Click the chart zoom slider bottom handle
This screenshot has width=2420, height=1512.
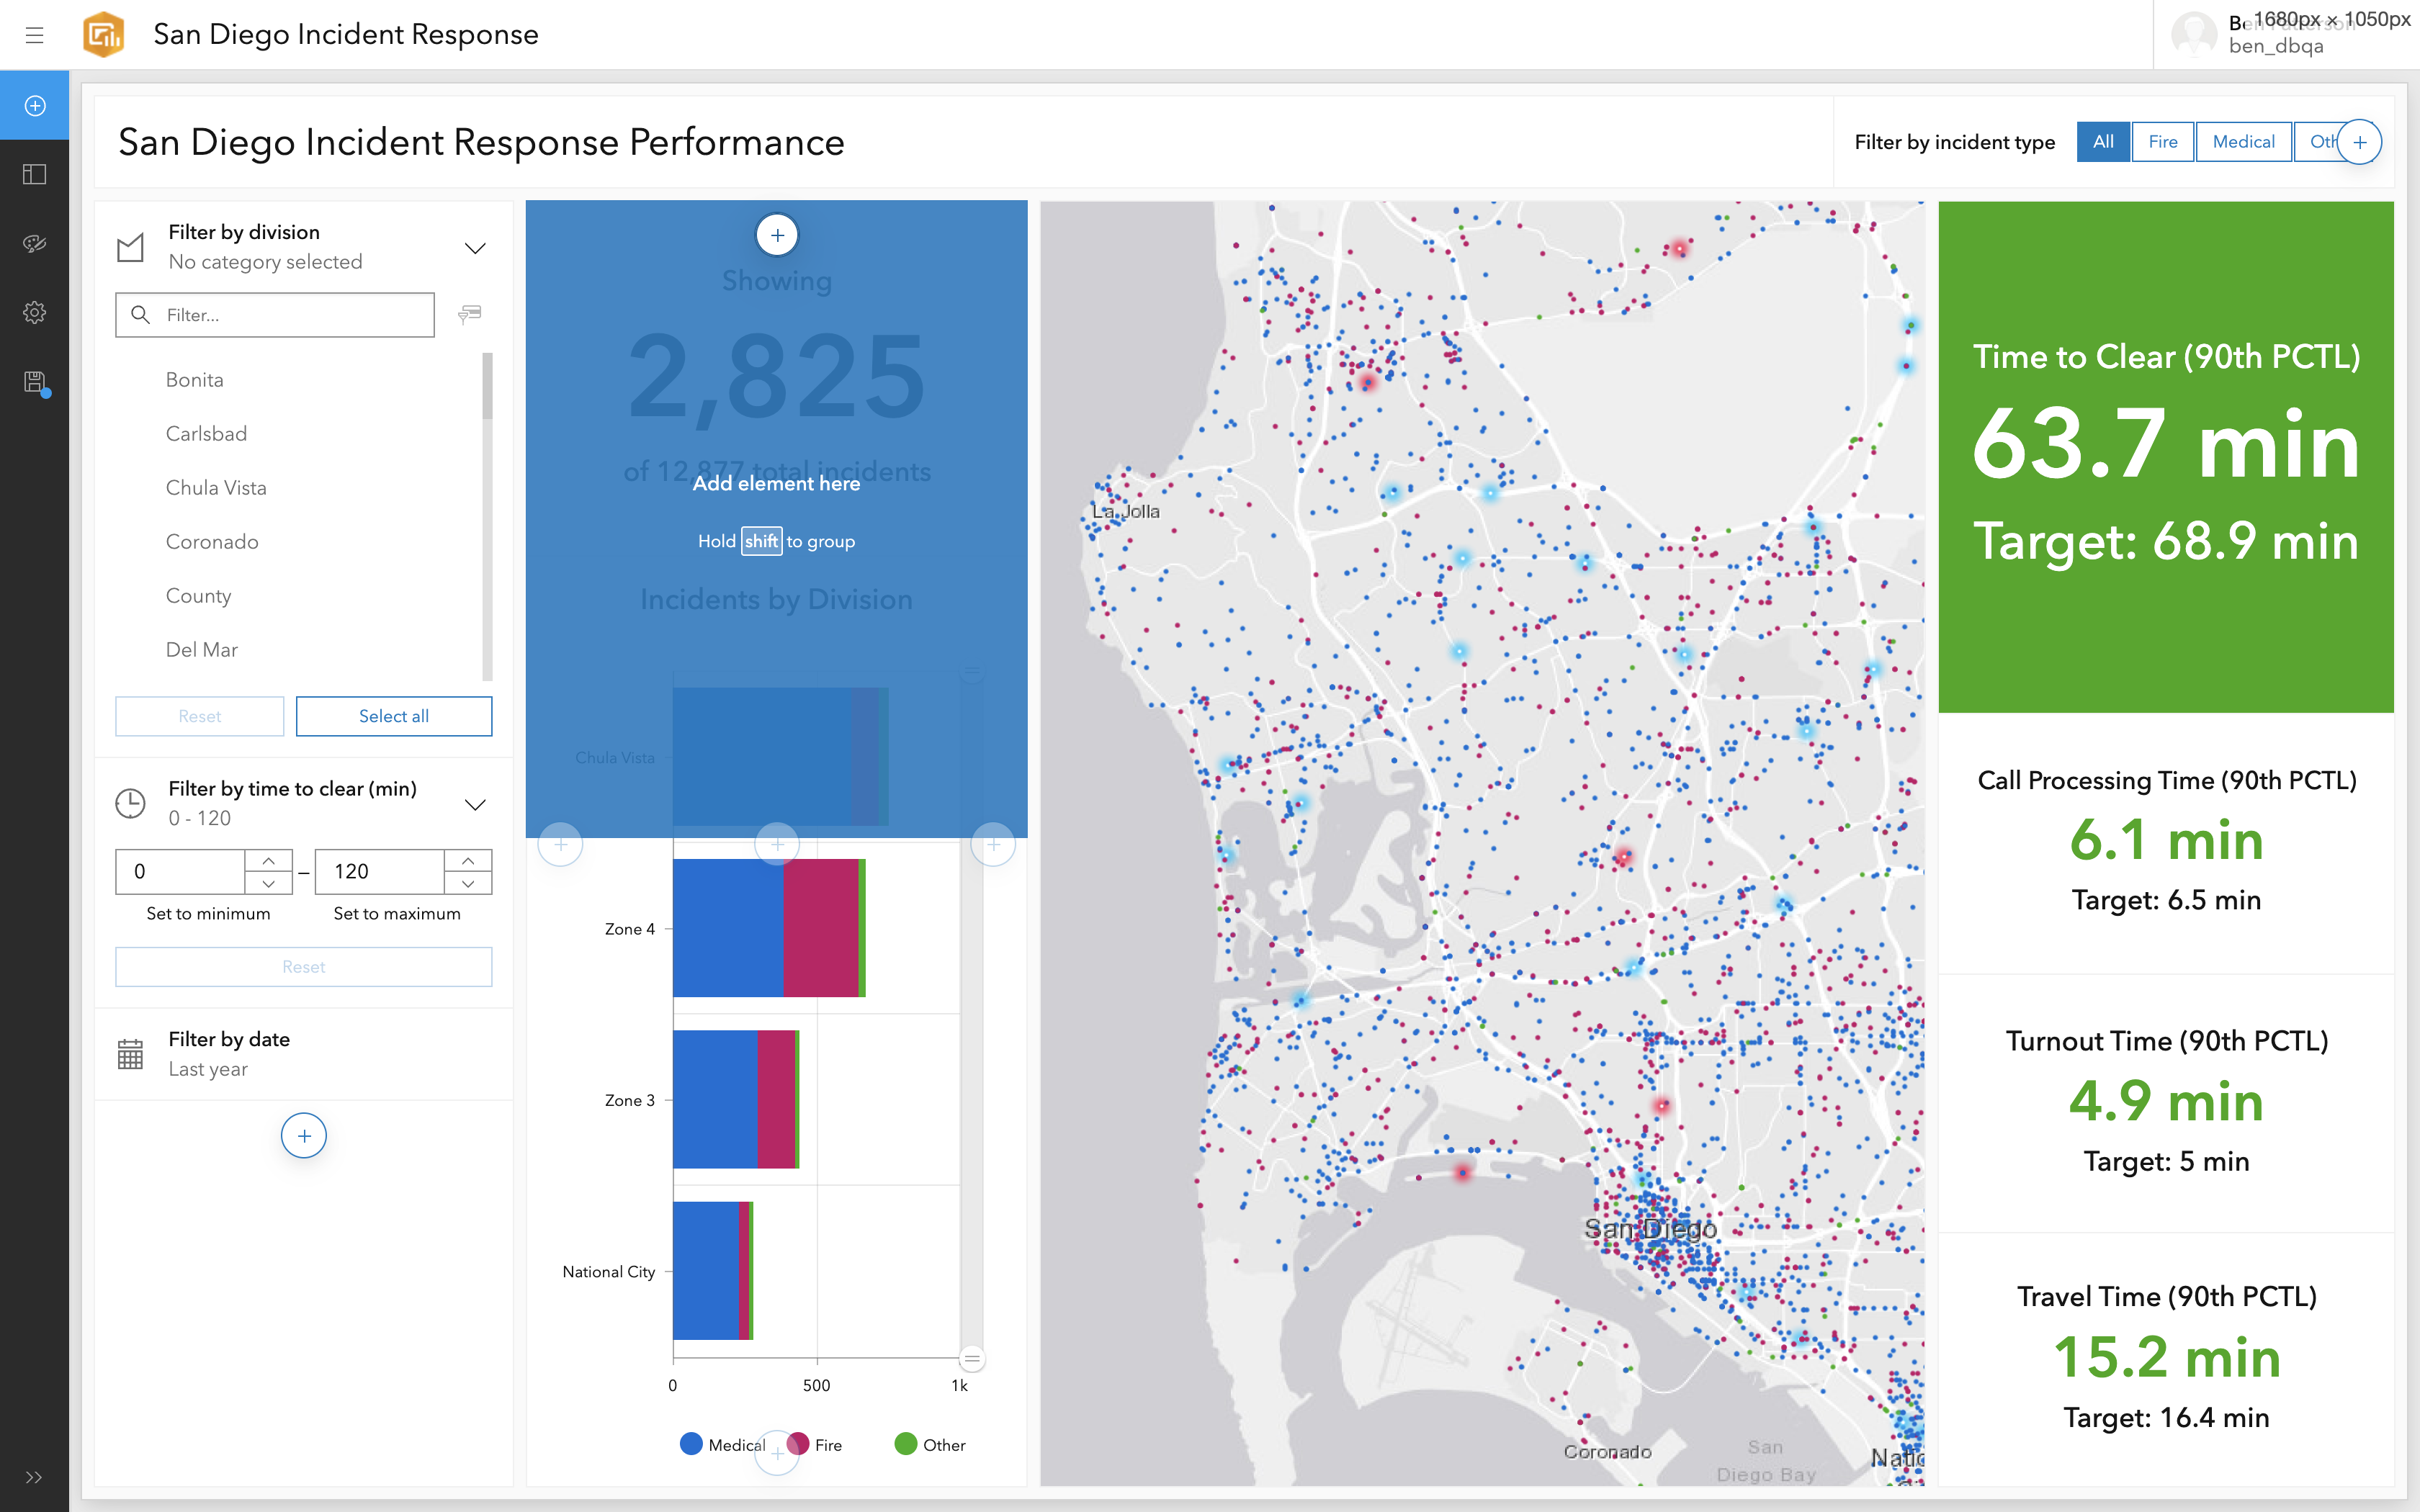pyautogui.click(x=971, y=1358)
